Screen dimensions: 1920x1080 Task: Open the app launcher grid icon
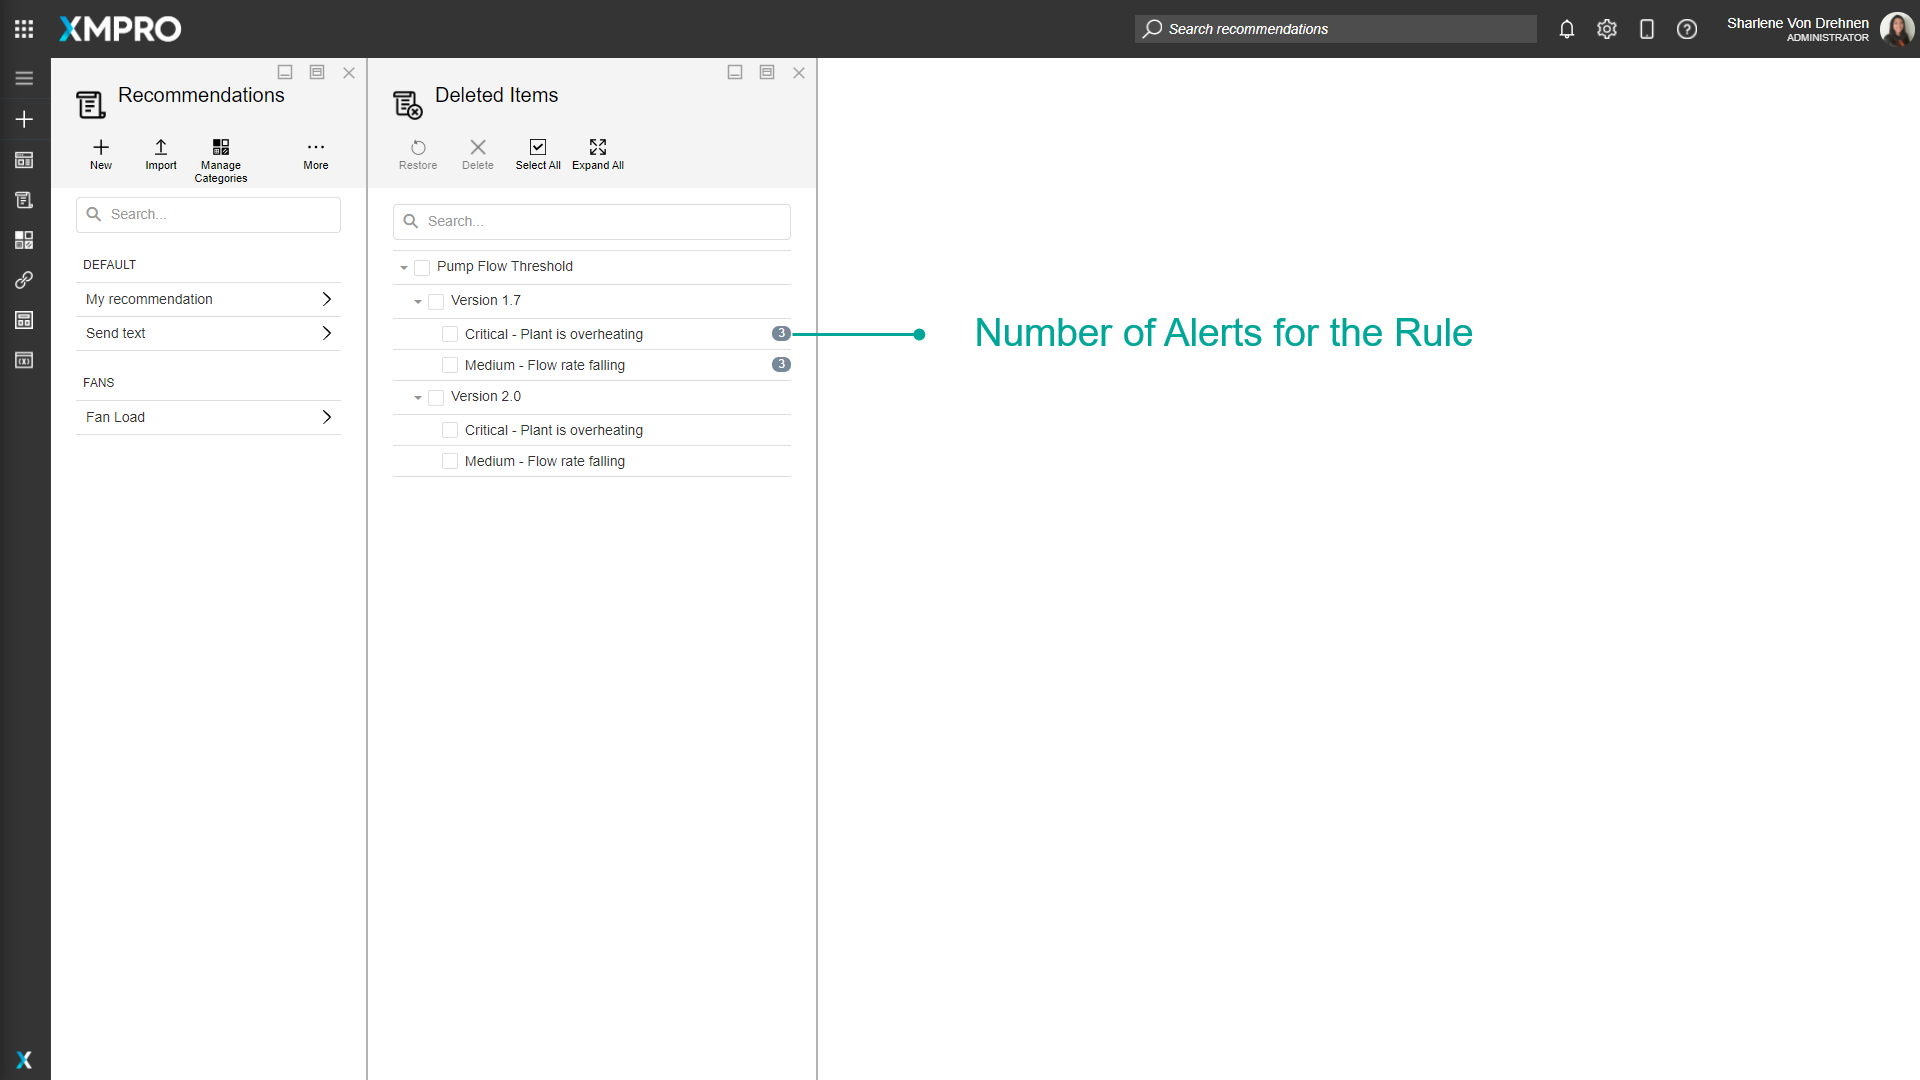[24, 29]
